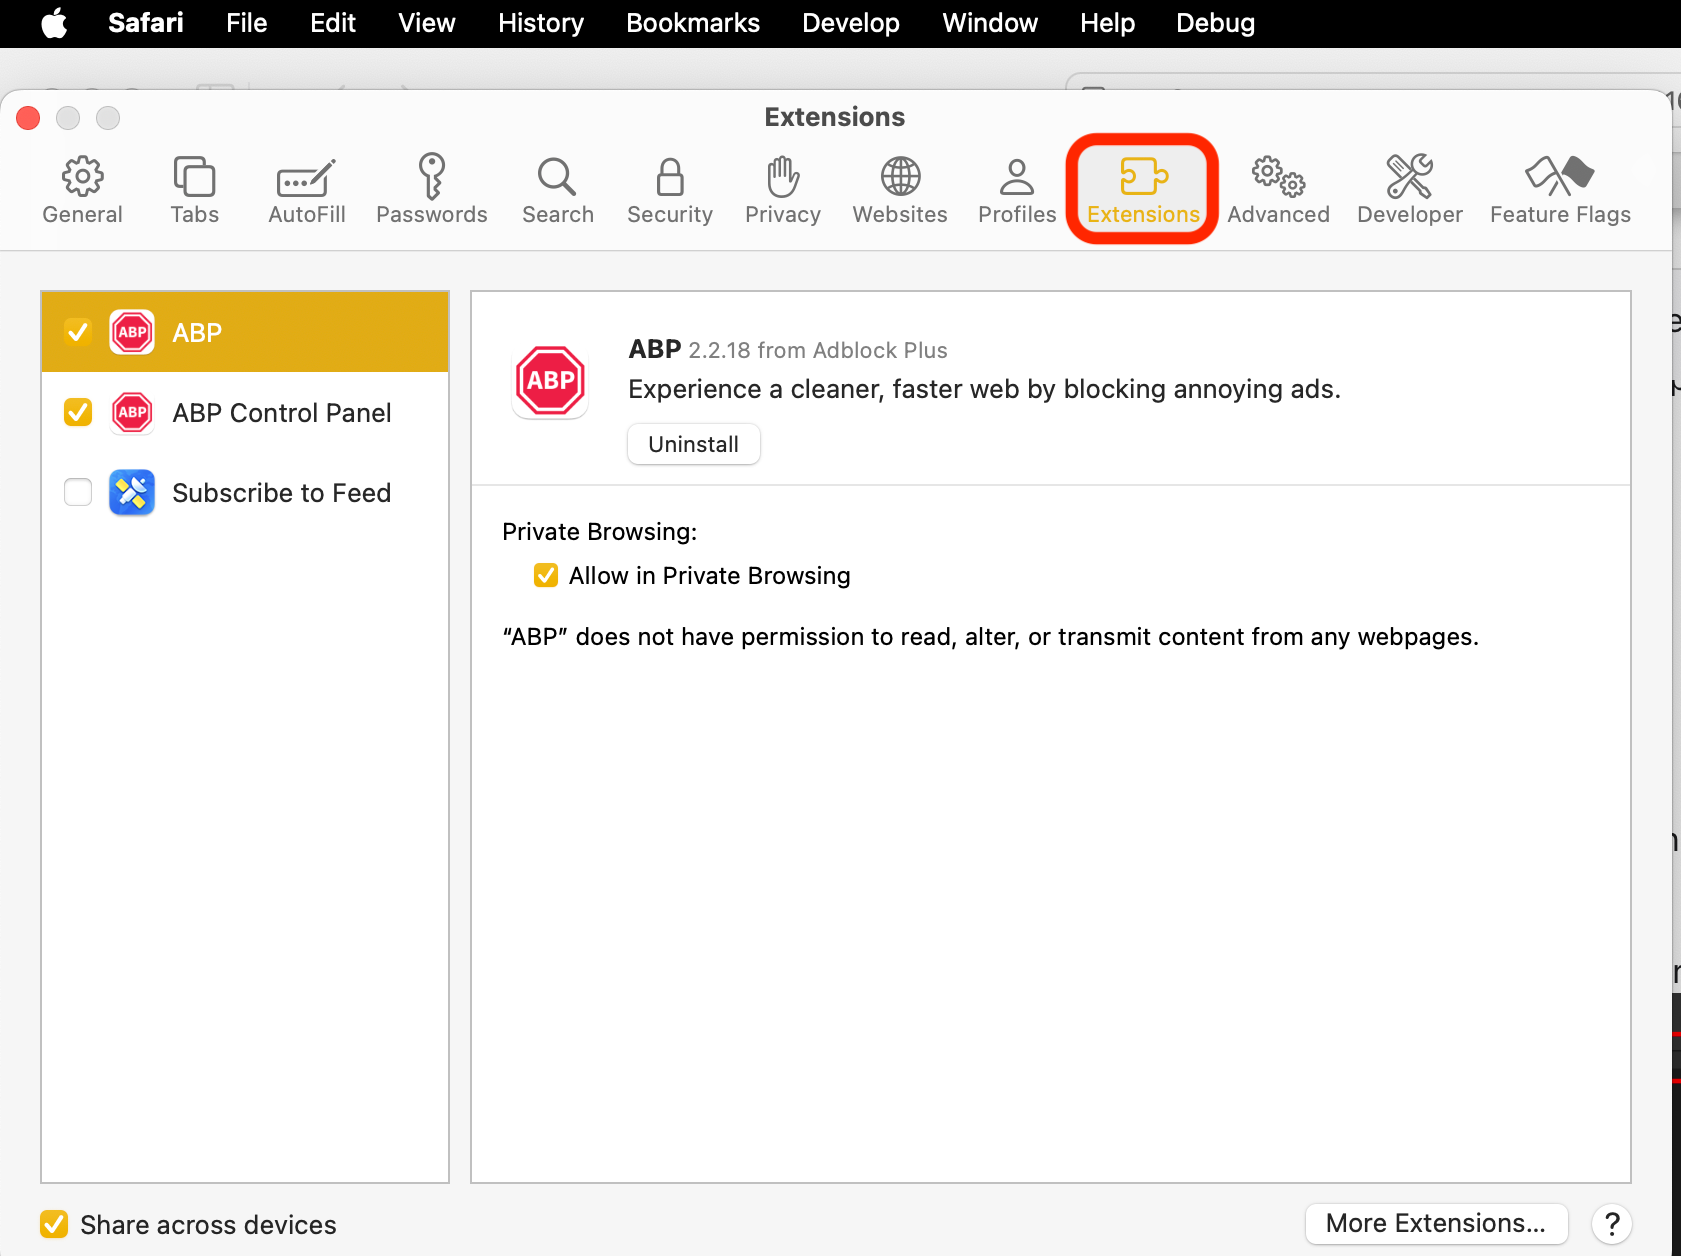The height and width of the screenshot is (1256, 1681).
Task: Open the Developer settings pane
Action: 1409,190
